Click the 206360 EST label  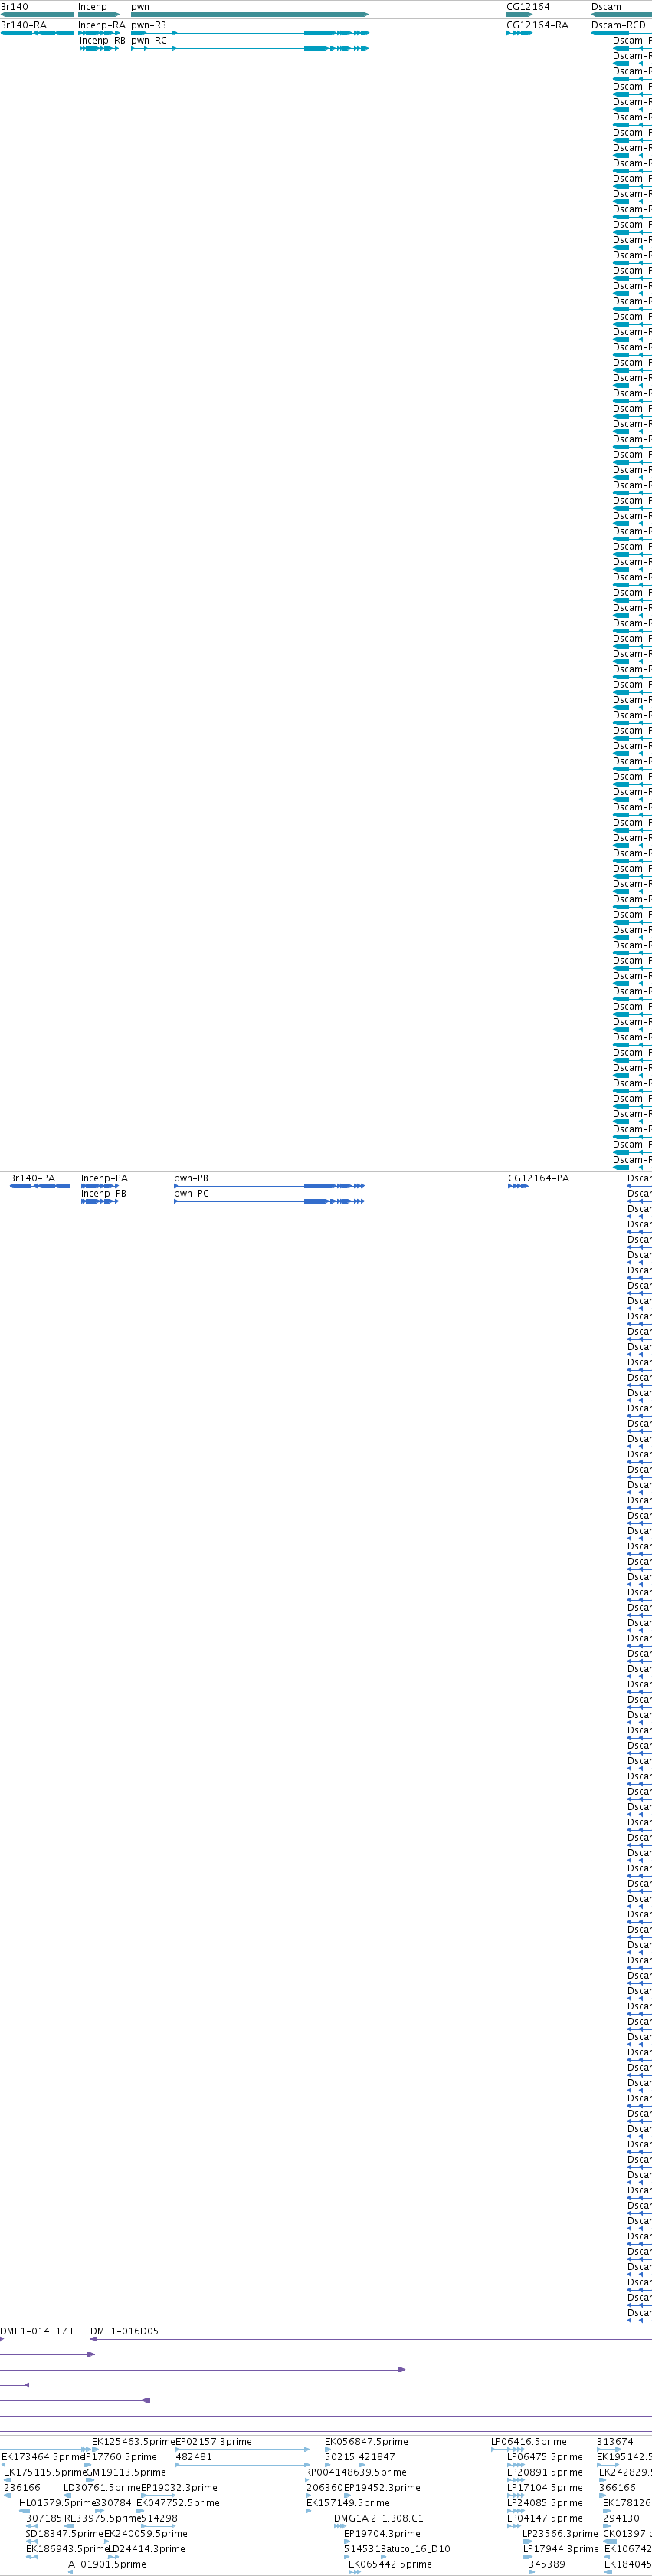click(325, 2487)
